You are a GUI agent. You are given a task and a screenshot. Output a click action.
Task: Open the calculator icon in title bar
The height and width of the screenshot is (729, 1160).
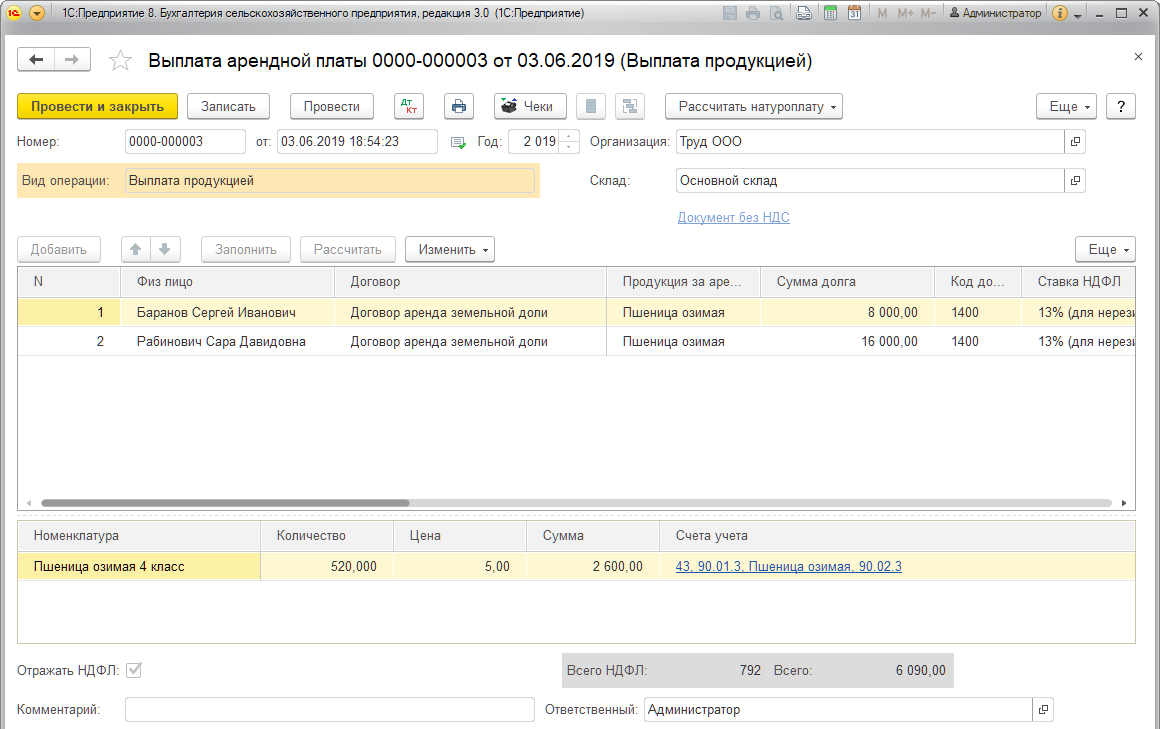pyautogui.click(x=830, y=13)
